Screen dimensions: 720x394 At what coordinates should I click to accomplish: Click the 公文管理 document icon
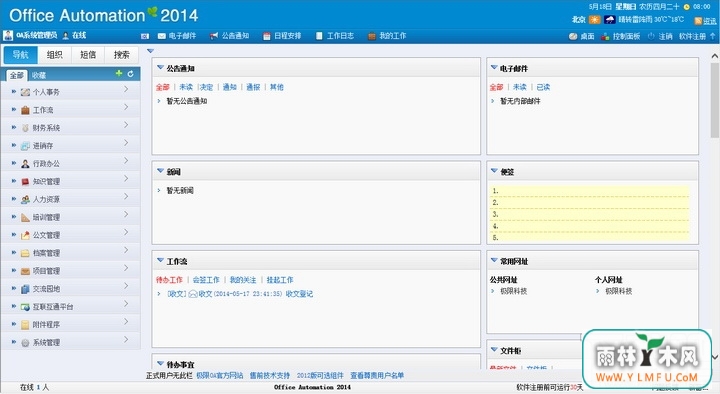click(x=25, y=235)
